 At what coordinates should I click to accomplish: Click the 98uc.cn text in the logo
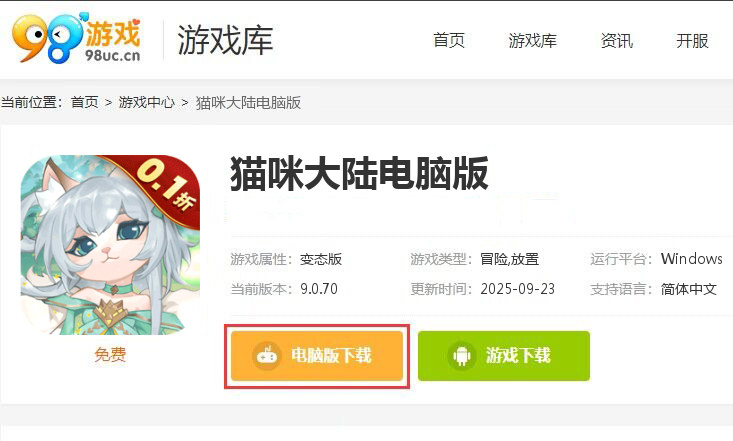click(x=112, y=55)
